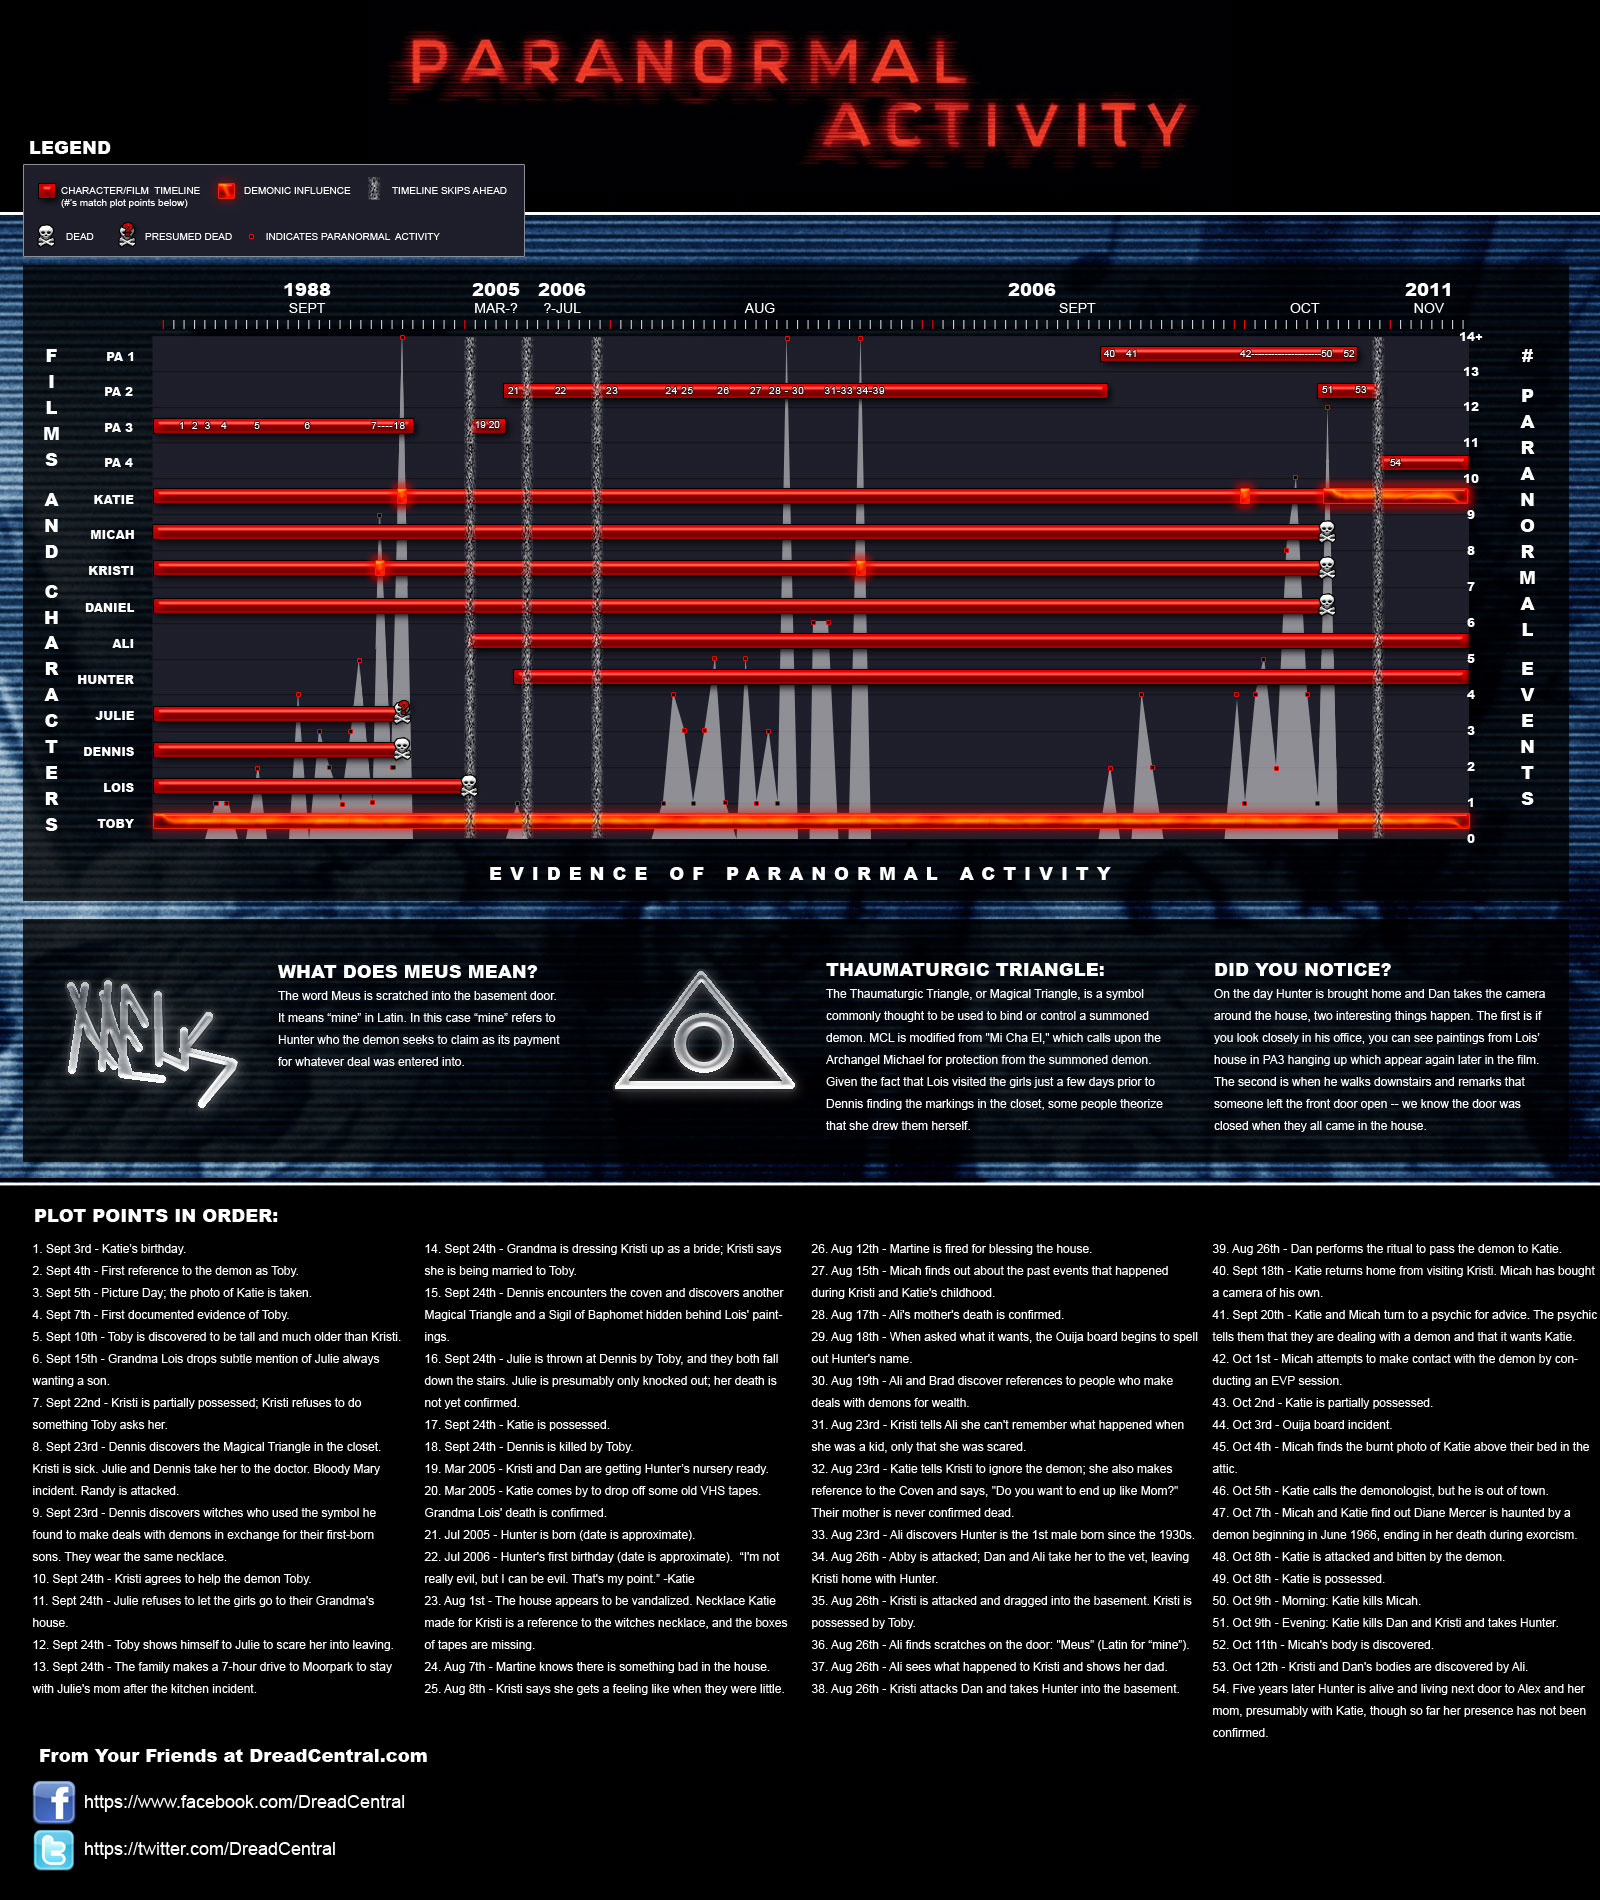Click the Timeline Skips Ahead legend icon
This screenshot has width=1600, height=1900.
[x=375, y=189]
